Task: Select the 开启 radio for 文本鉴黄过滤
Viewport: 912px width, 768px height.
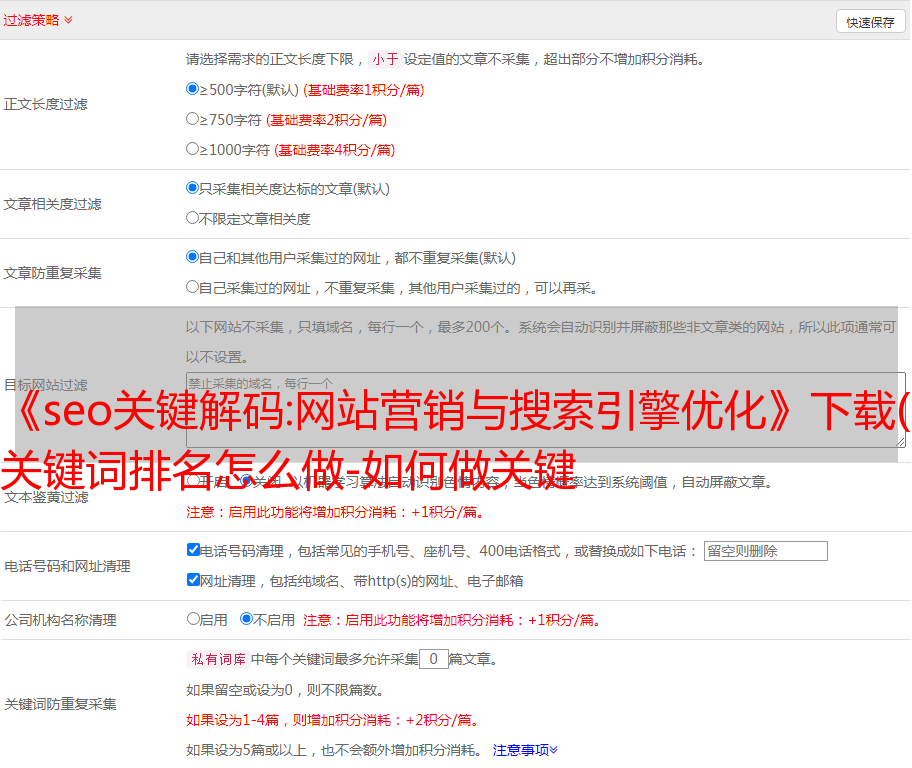Action: tap(193, 481)
